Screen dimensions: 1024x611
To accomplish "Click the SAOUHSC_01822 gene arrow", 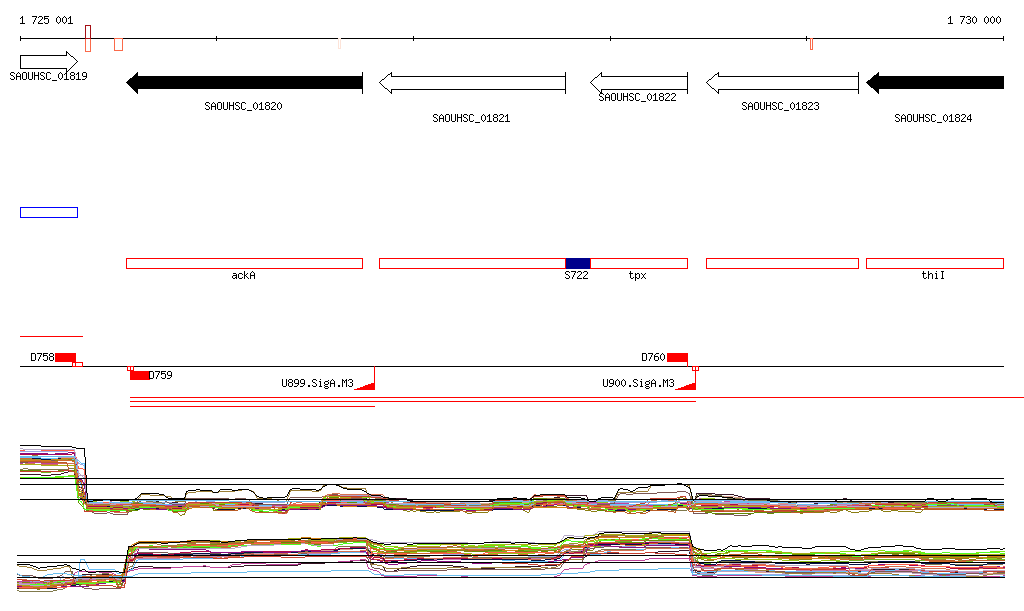I will [638, 82].
